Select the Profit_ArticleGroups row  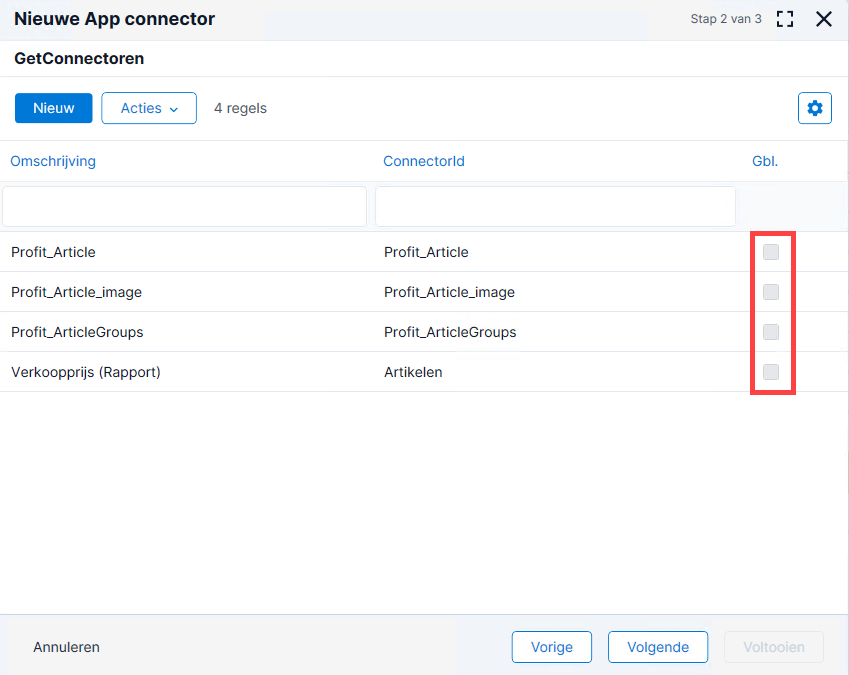point(424,332)
